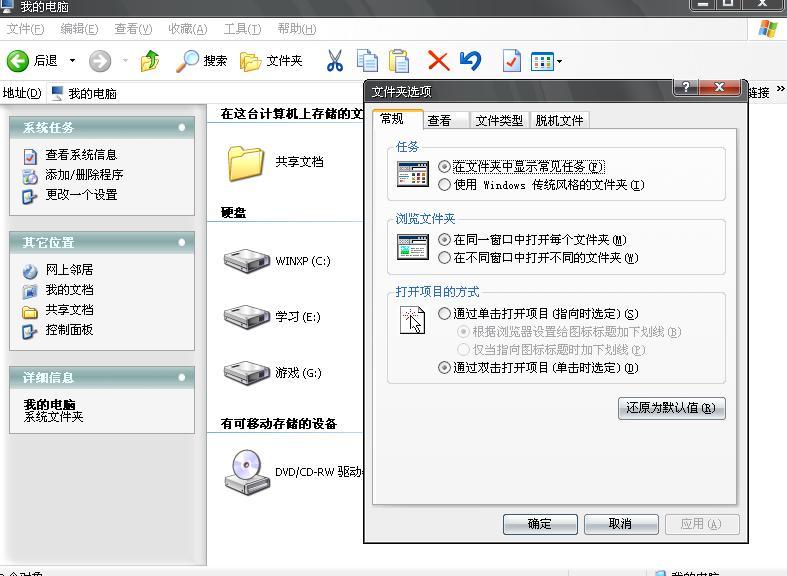787x576 pixels.
Task: Open the 文件(F) menu
Action: pos(25,29)
